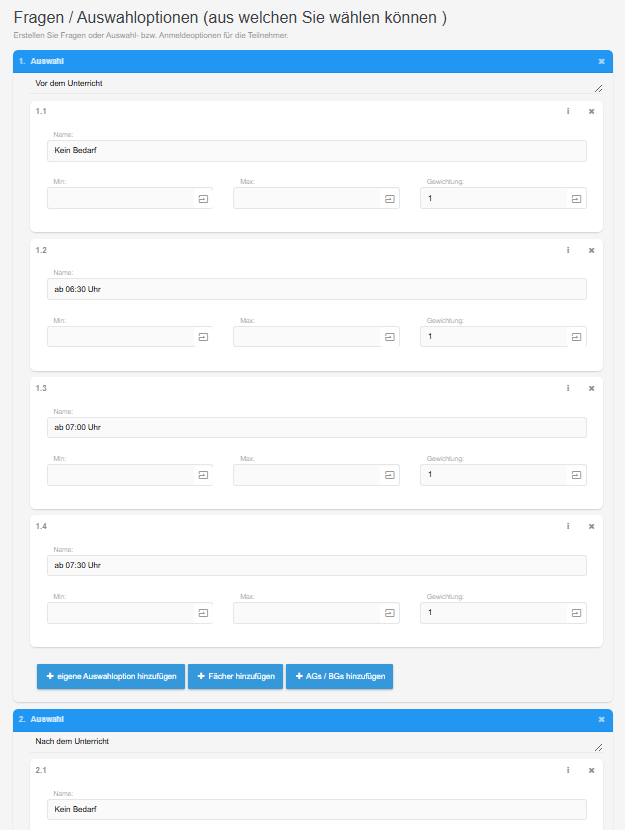Add a custom option via eigene Auswahloption hinzufügen
Image resolution: width=625 pixels, height=830 pixels.
[111, 677]
